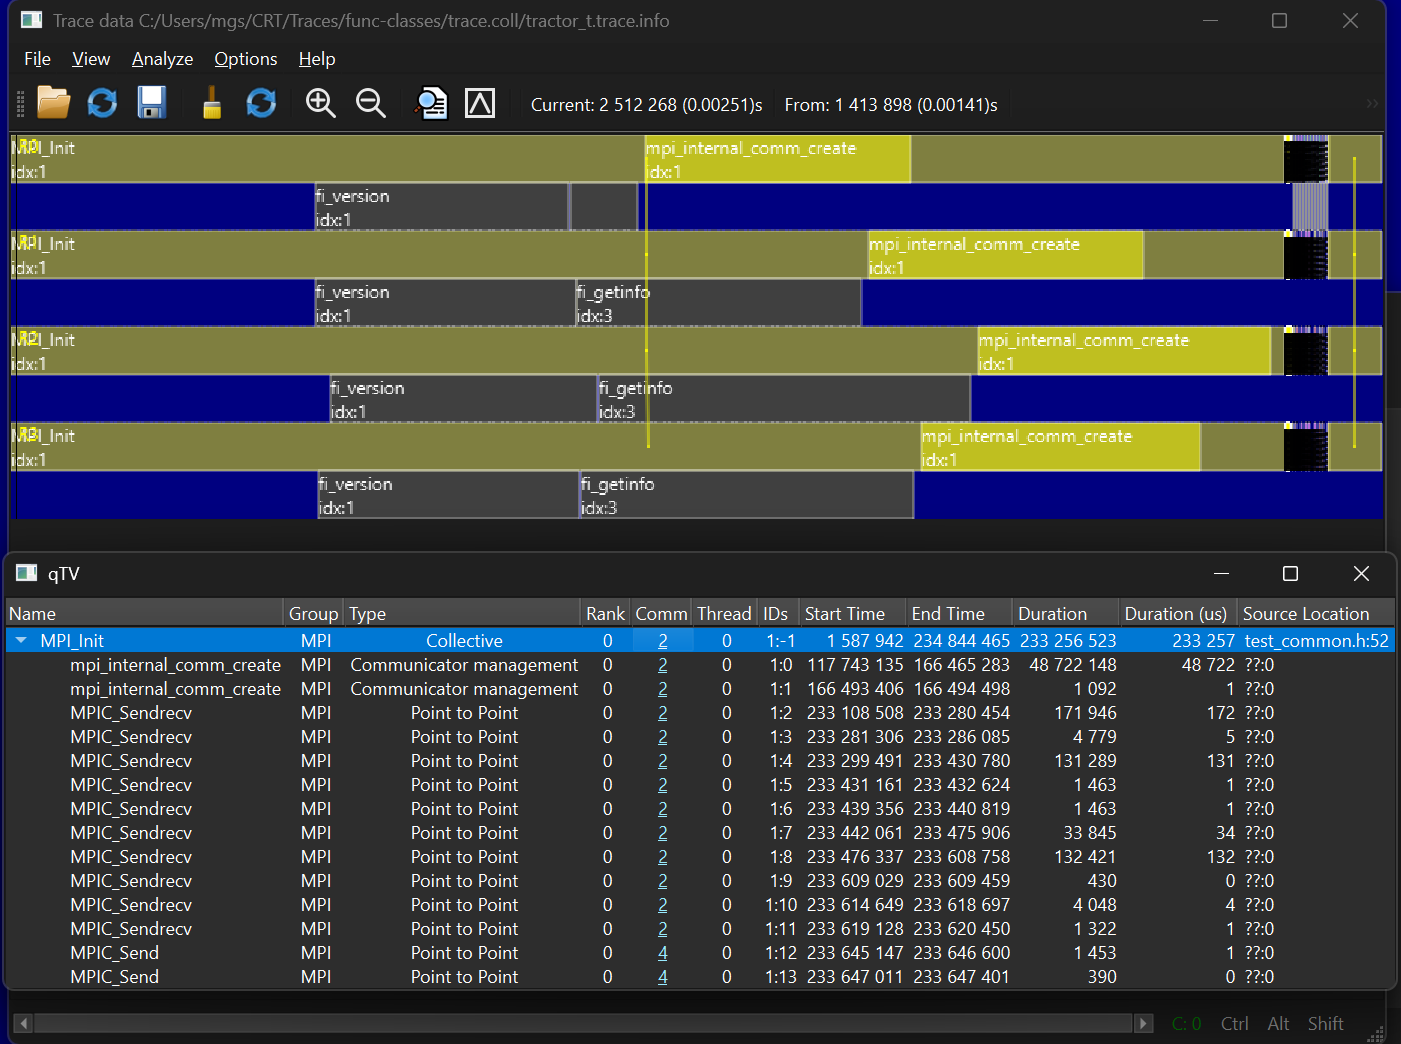Viewport: 1401px width, 1044px height.
Task: Click right arrow of horizontal scrollbar
Action: [x=1143, y=1023]
